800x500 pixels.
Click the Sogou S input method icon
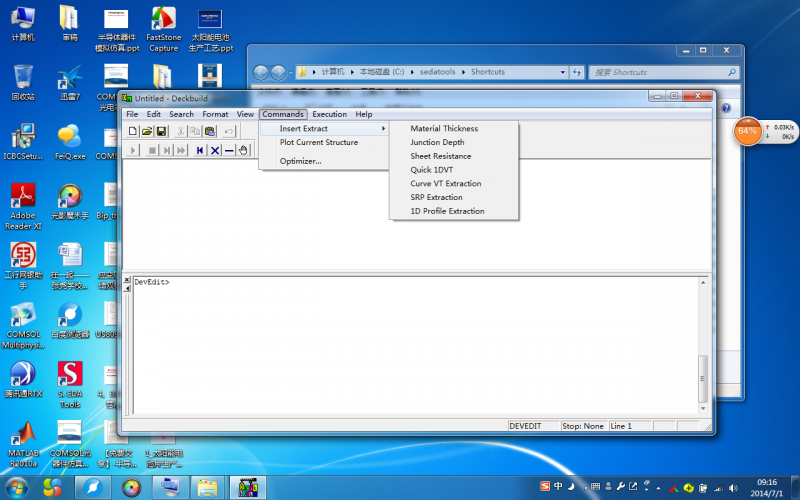pos(545,486)
